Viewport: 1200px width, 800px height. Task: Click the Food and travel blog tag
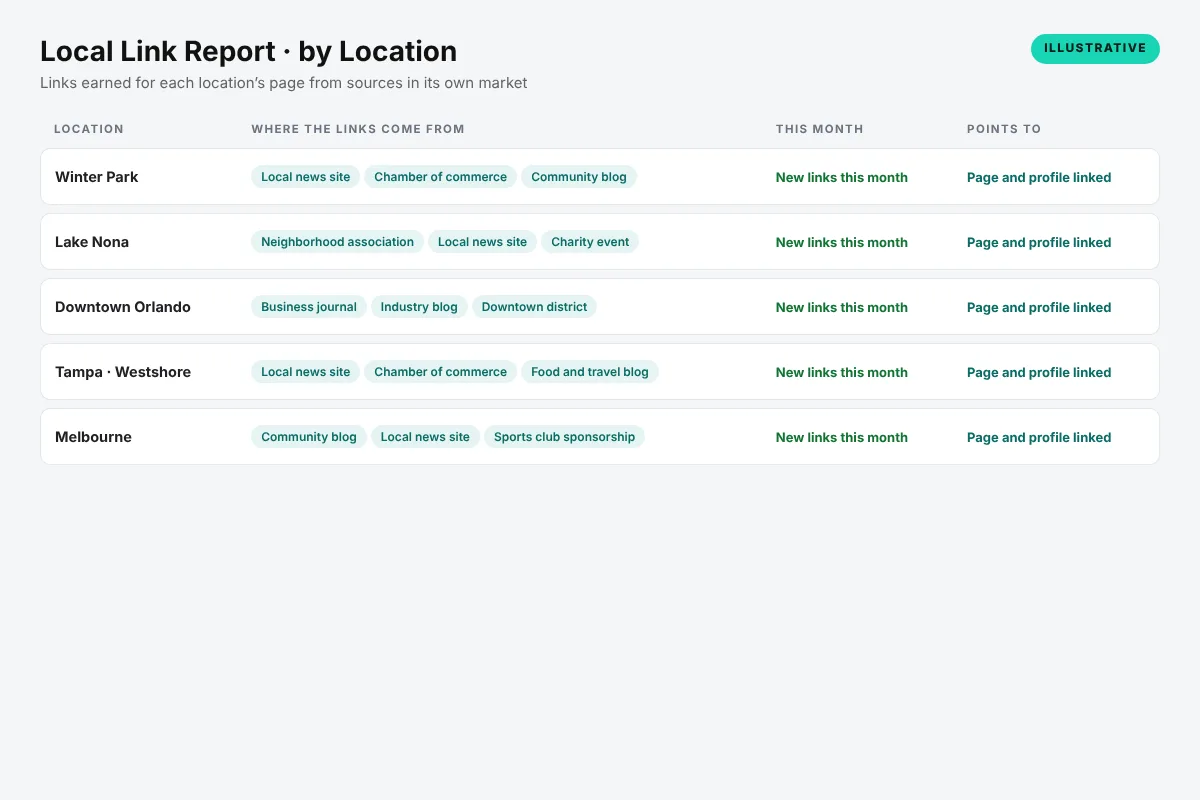(590, 372)
